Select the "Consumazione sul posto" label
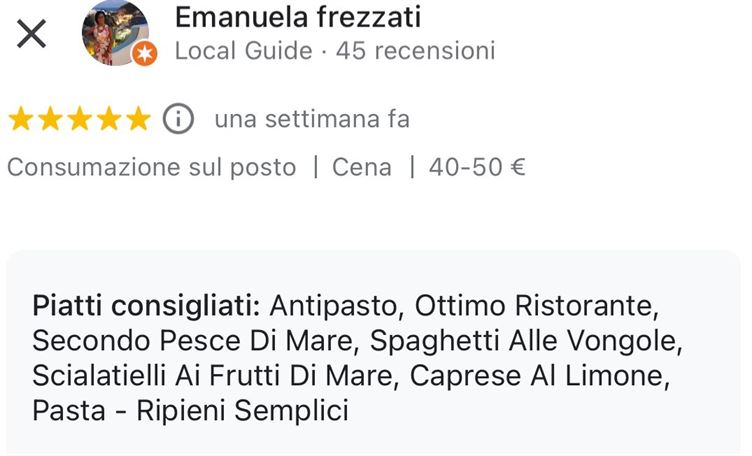The width and height of the screenshot is (752, 456). point(151,167)
